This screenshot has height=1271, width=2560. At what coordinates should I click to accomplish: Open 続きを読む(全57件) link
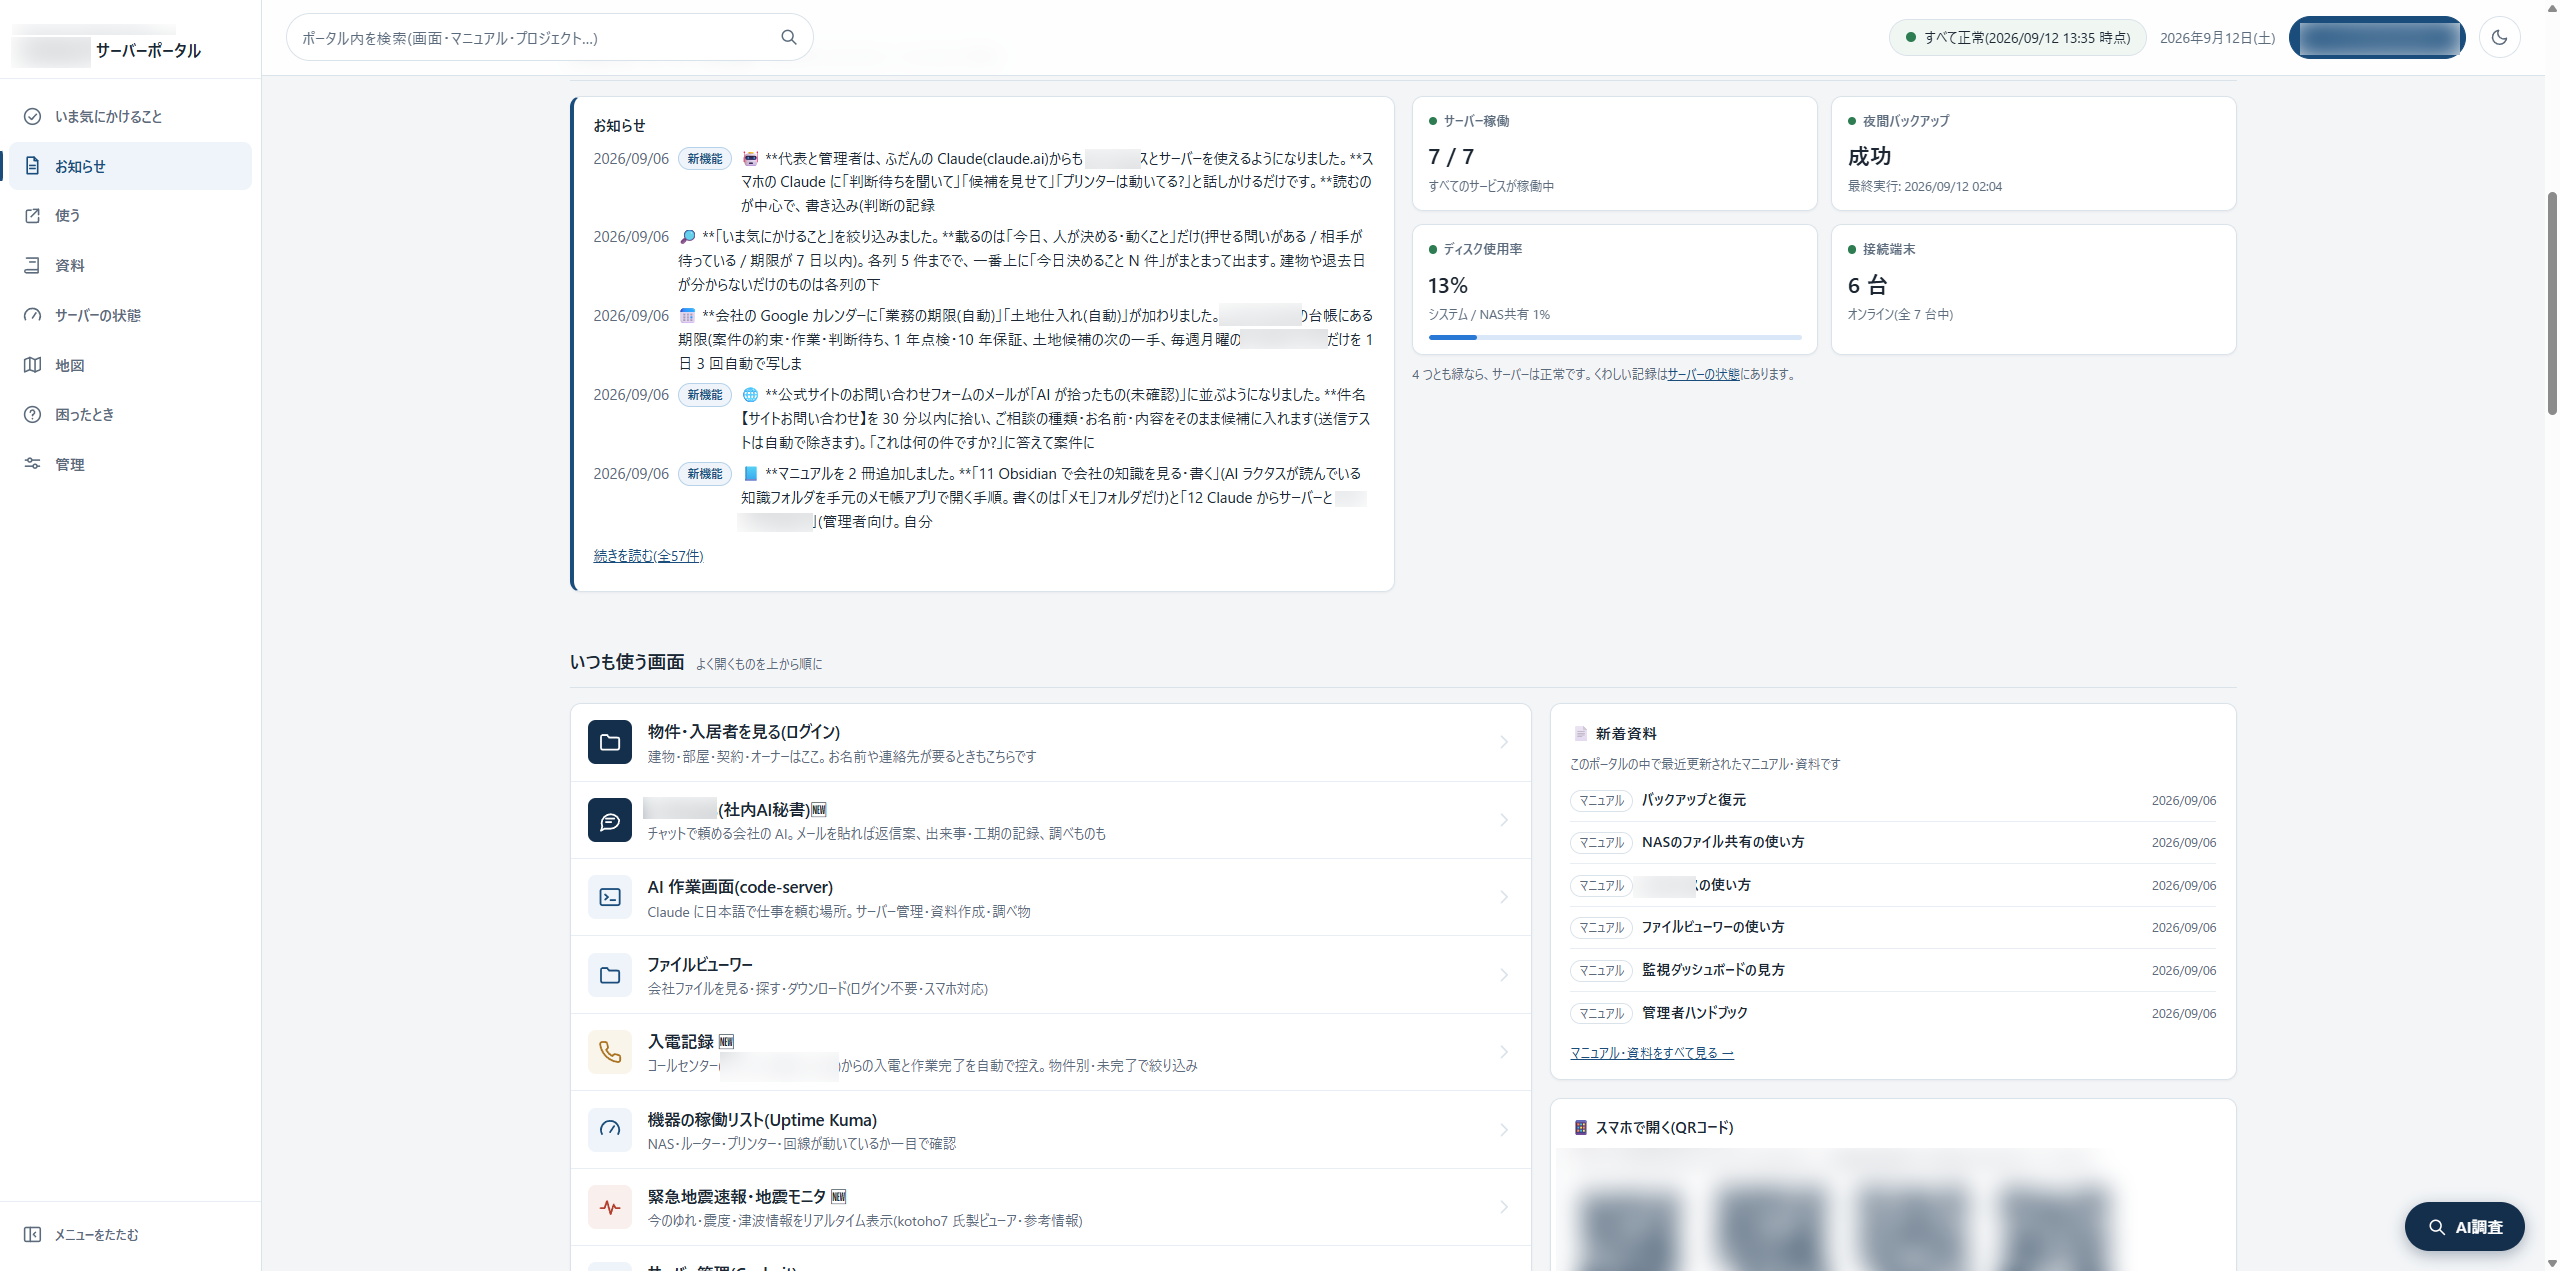click(648, 556)
